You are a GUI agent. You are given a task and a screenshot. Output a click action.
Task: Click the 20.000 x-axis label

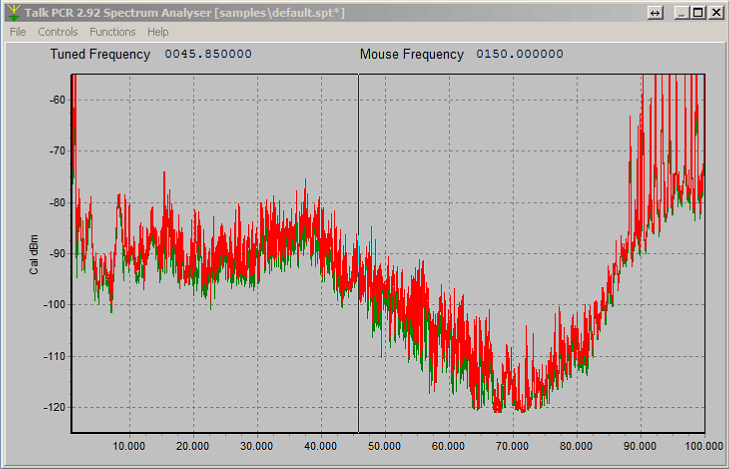(192, 446)
